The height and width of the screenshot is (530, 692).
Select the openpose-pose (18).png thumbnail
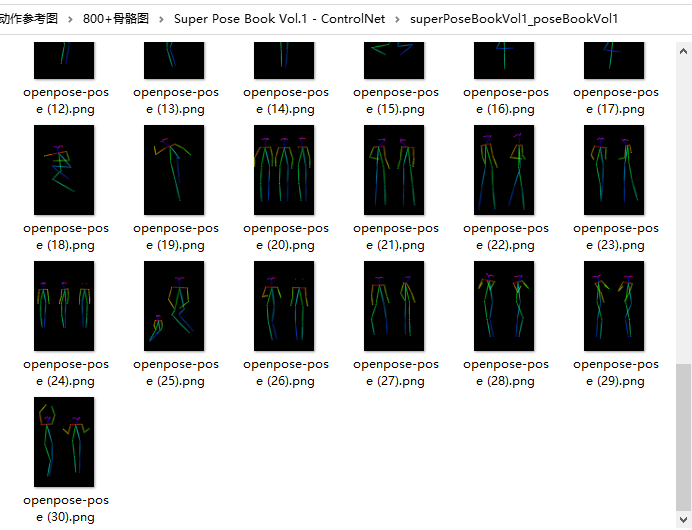point(64,170)
